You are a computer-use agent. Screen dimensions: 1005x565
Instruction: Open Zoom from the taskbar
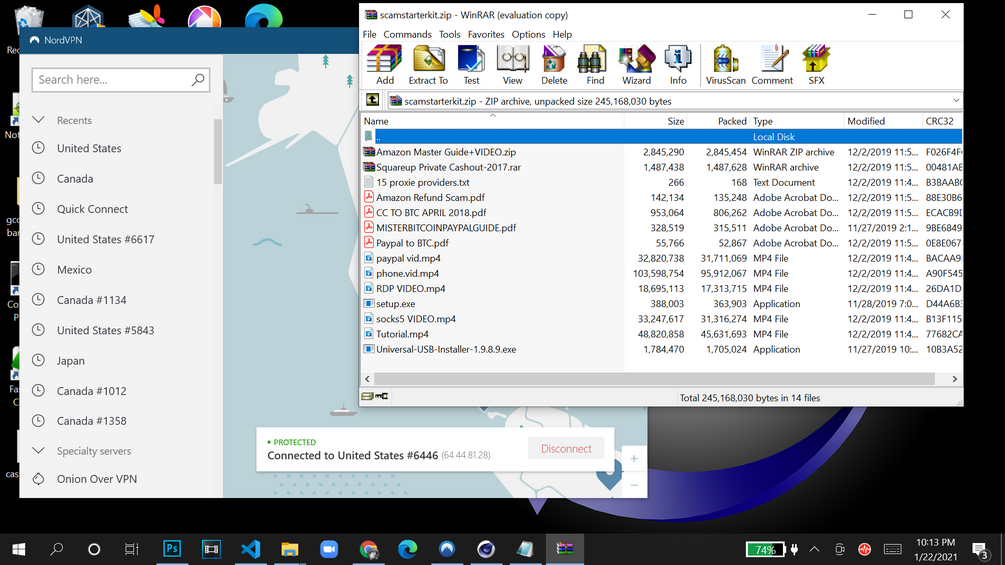329,549
